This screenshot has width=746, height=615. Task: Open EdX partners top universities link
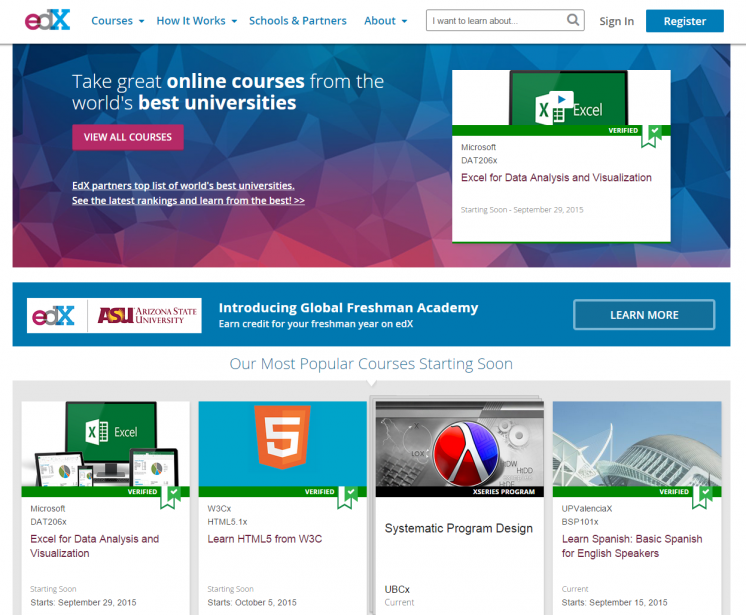183,185
